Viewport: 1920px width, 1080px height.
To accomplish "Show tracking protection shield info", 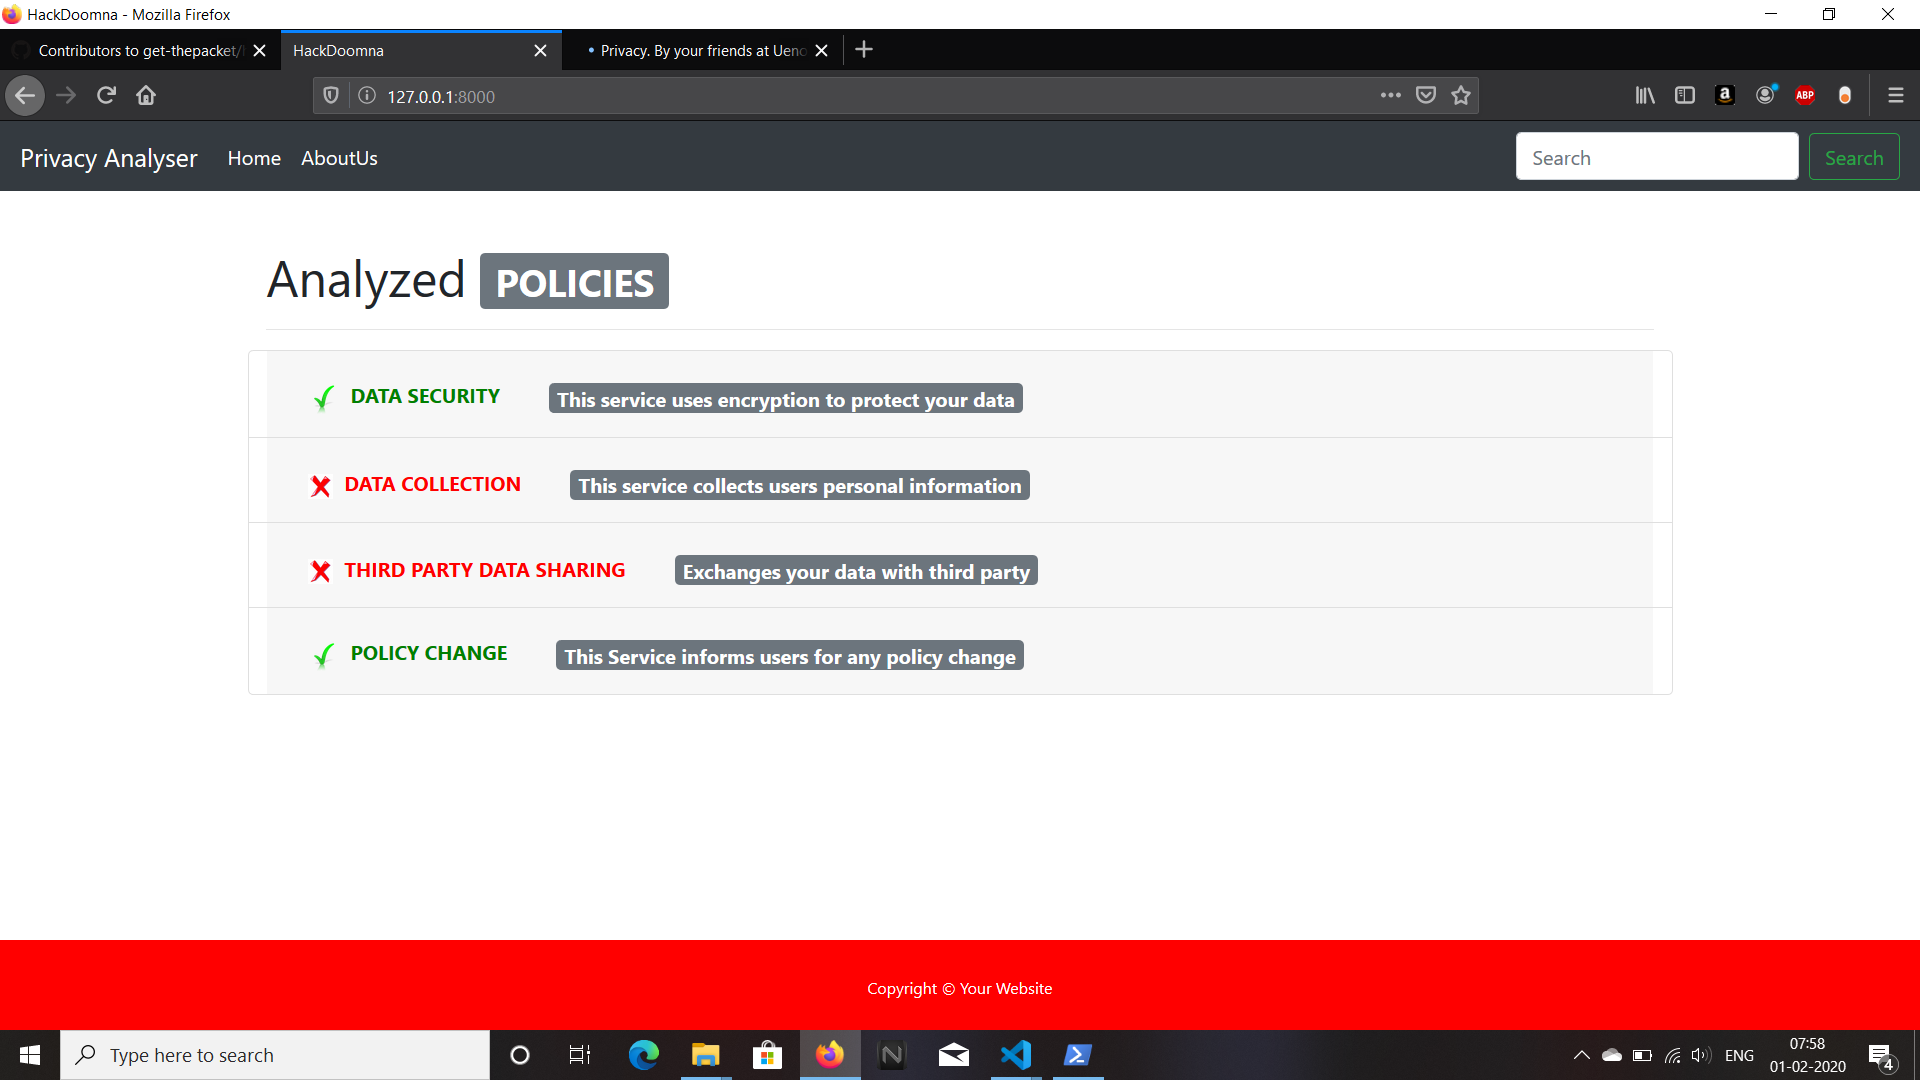I will [331, 95].
